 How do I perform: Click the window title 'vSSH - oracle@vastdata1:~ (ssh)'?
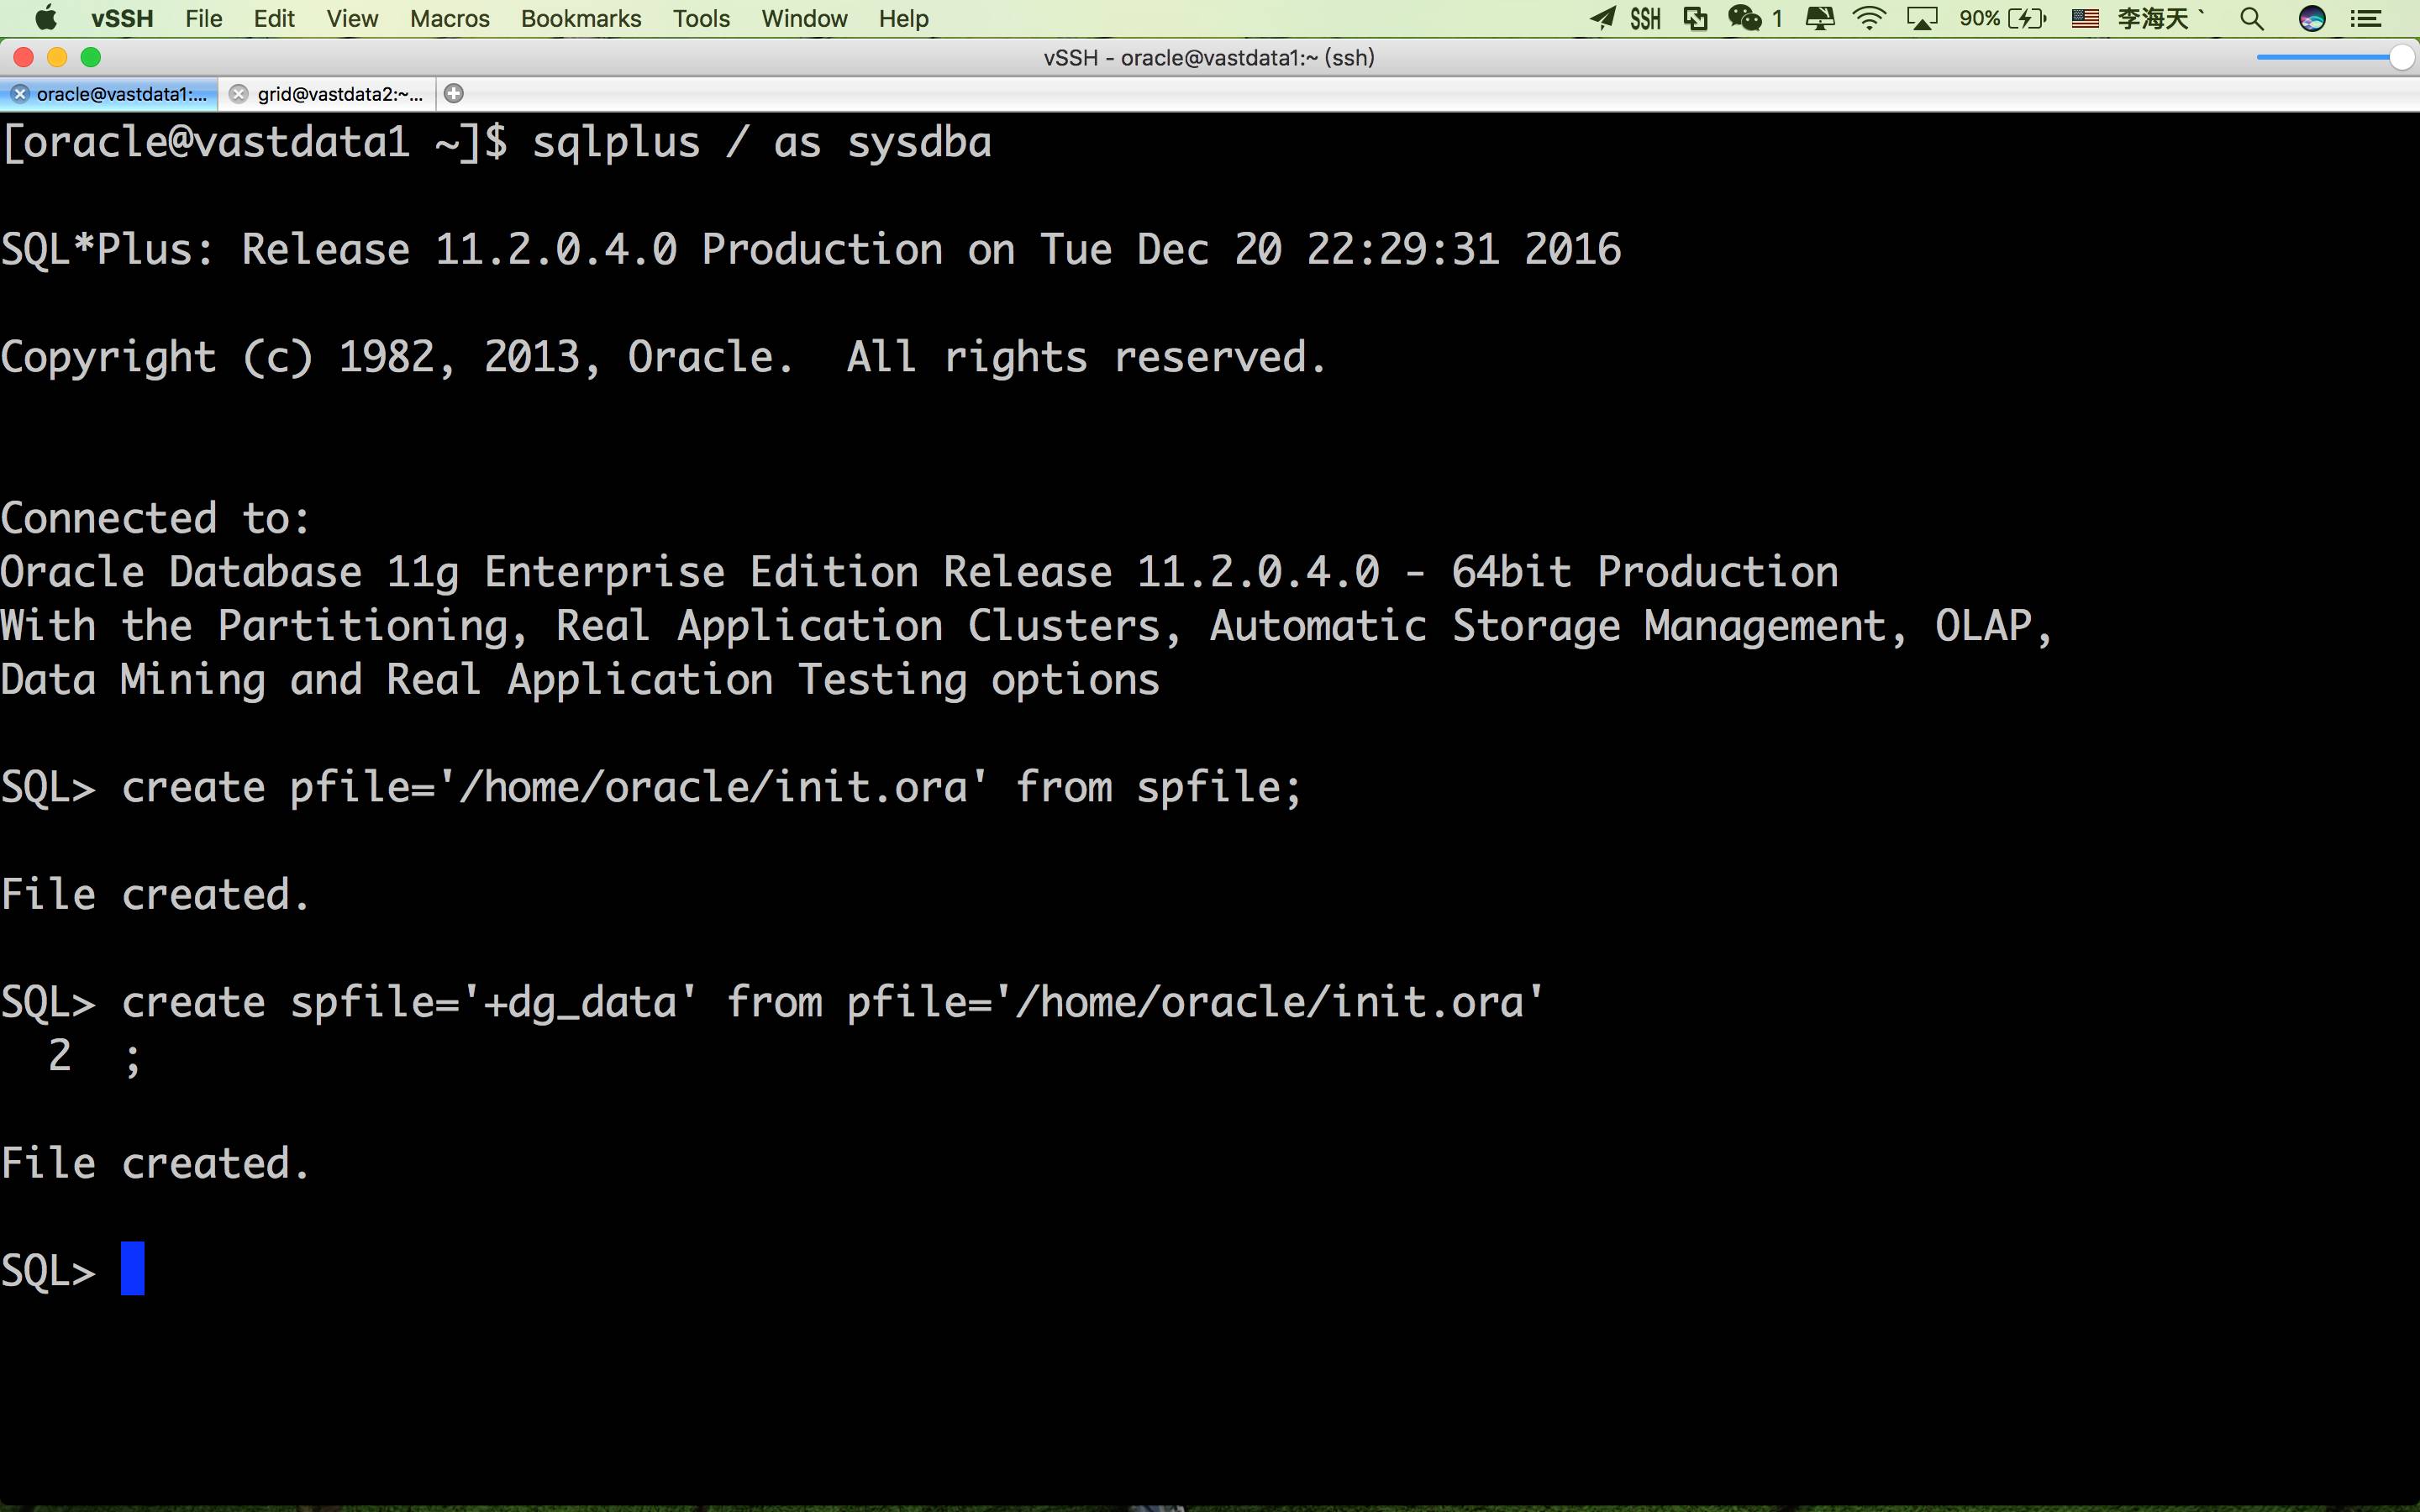(x=1209, y=58)
